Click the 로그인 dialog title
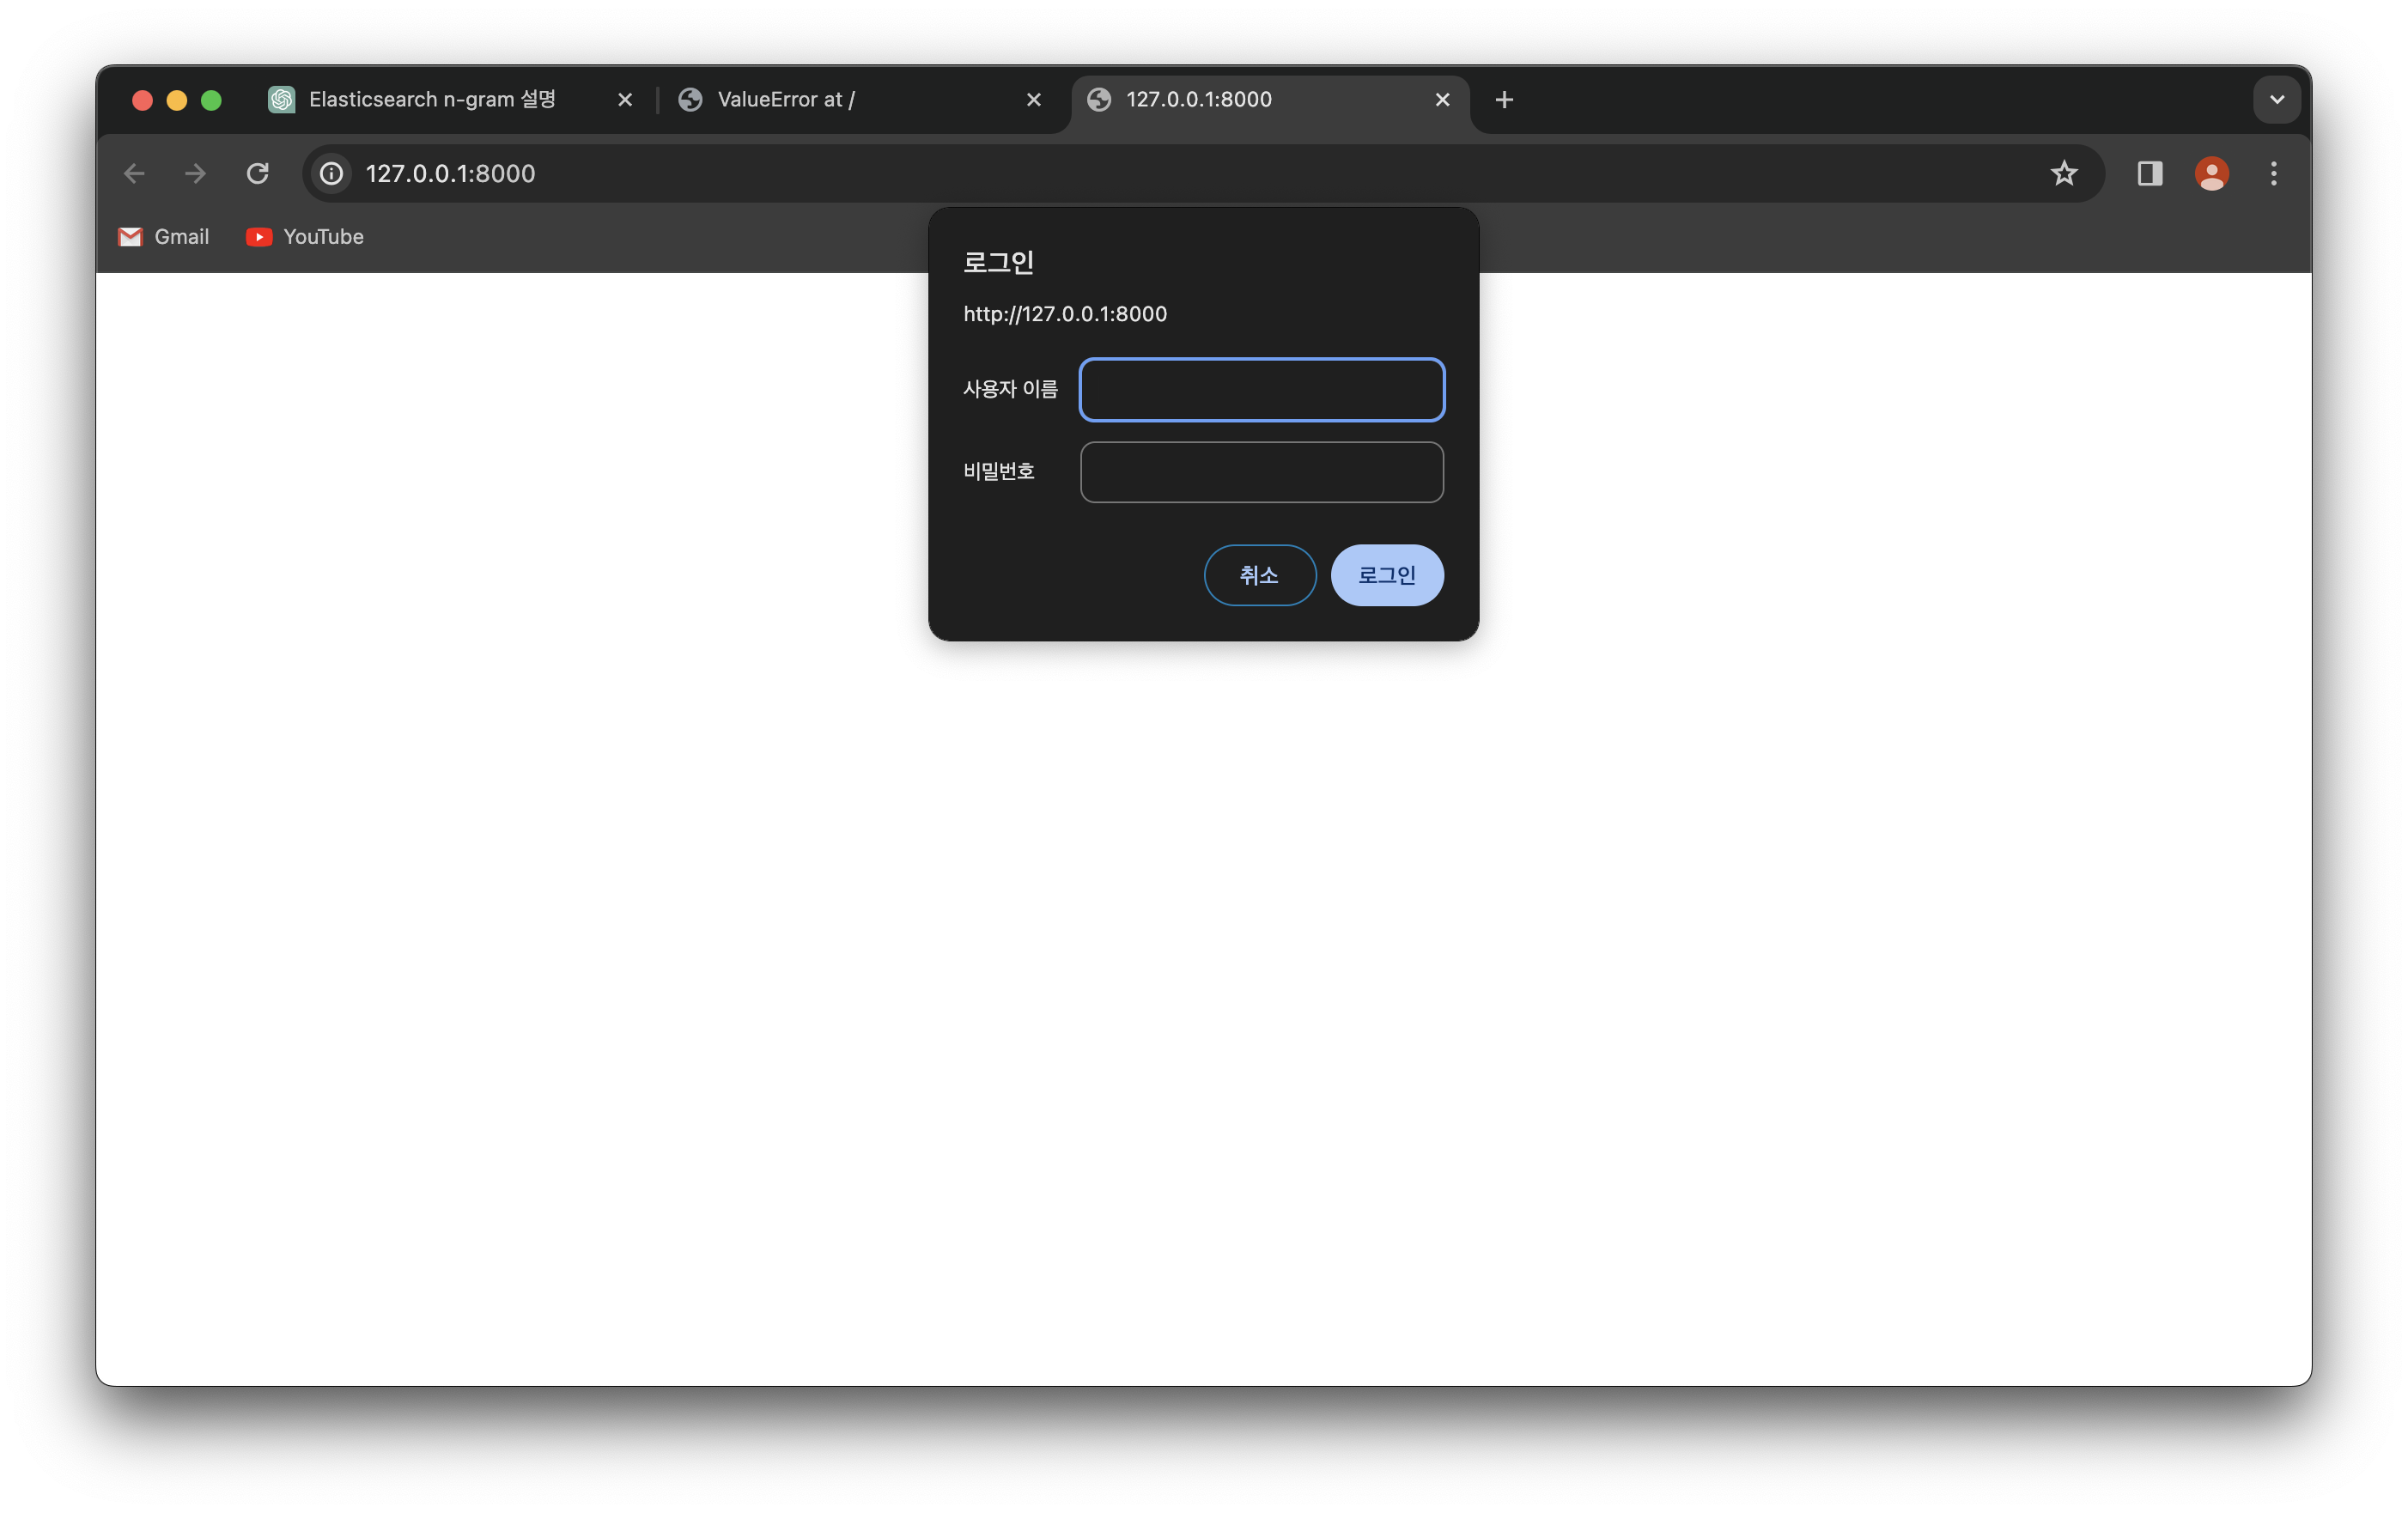Viewport: 2408px width, 1513px height. (998, 262)
